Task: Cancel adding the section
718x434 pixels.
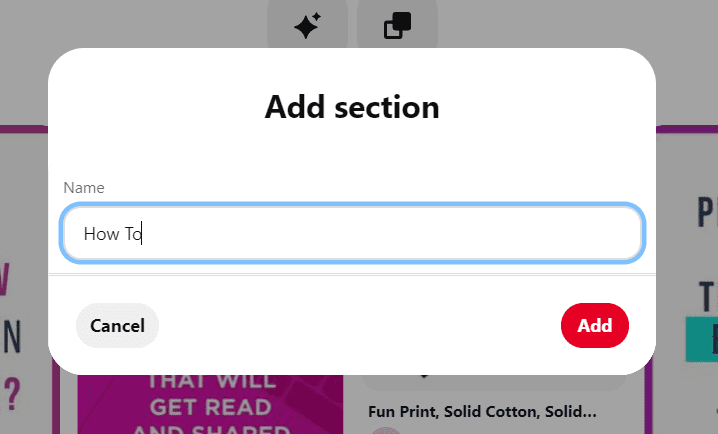Action: tap(117, 326)
